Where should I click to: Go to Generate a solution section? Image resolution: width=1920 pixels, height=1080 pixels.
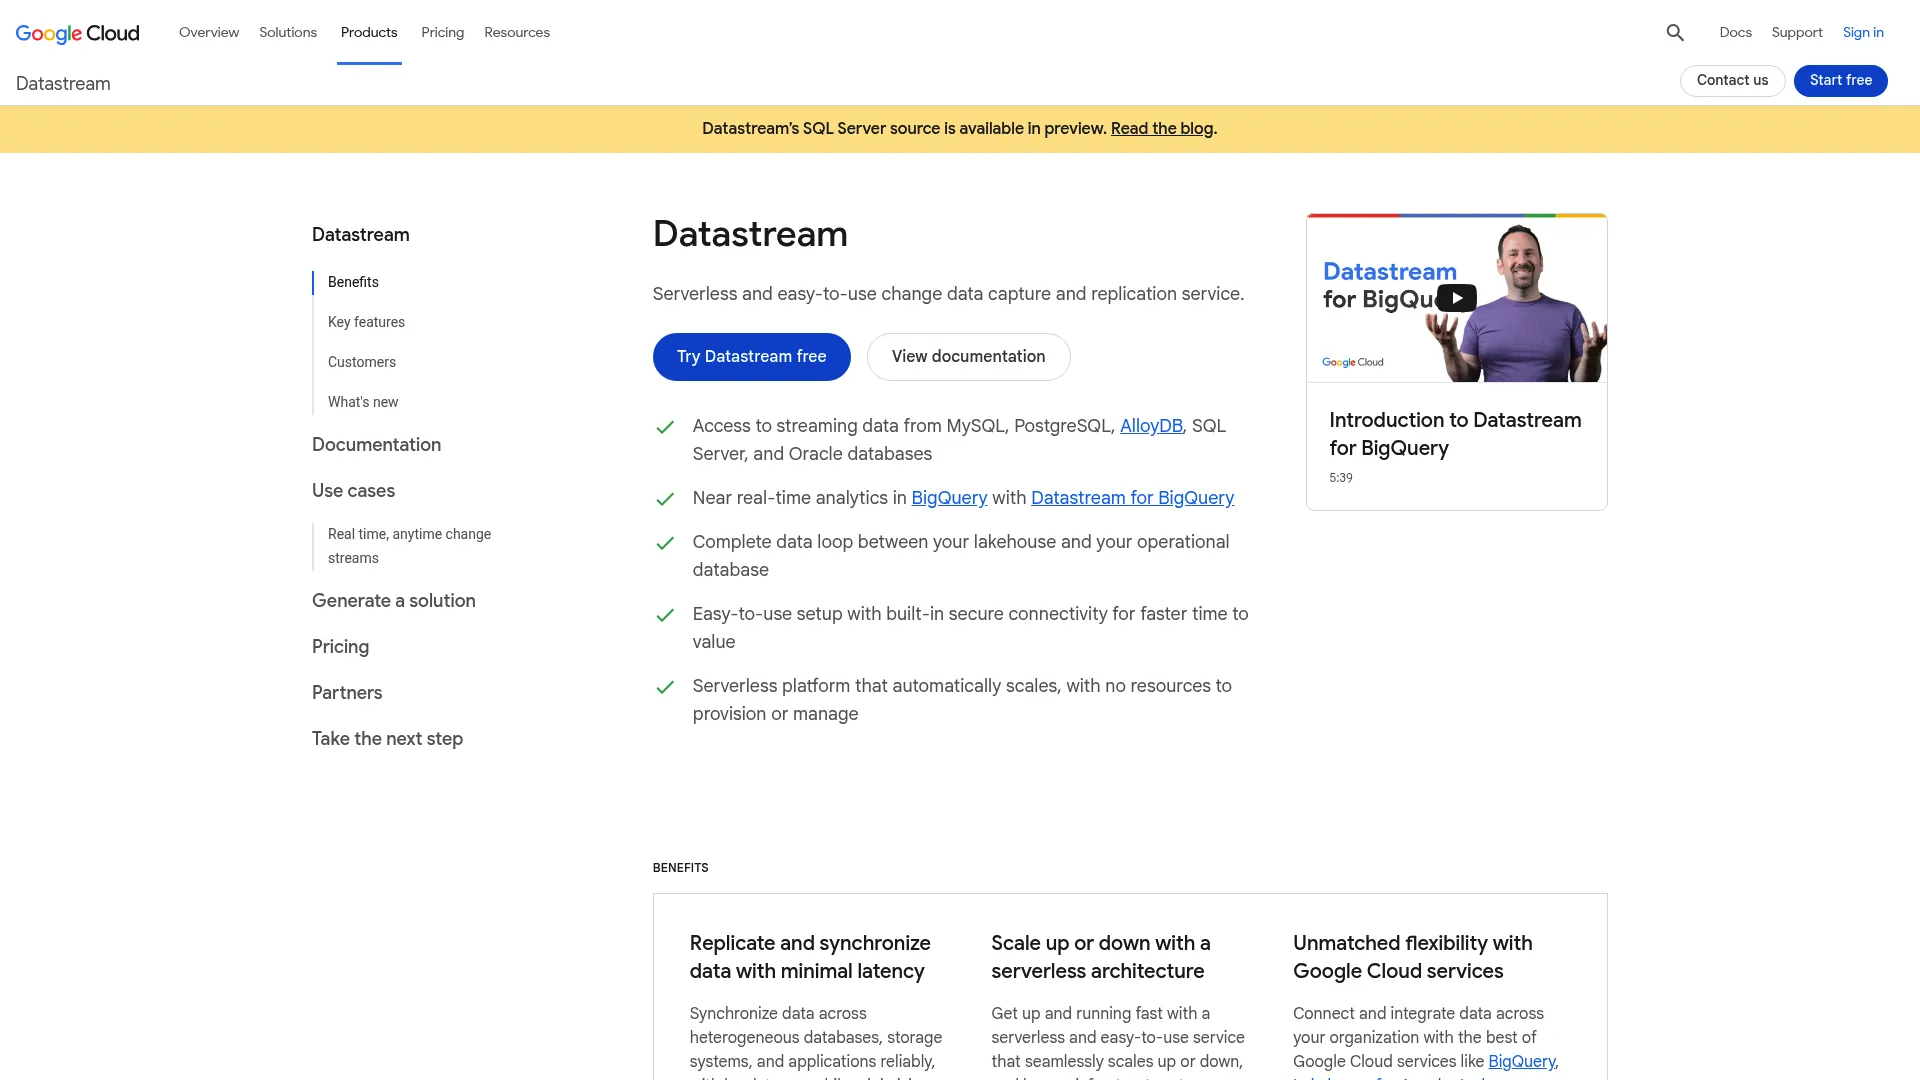pos(393,601)
